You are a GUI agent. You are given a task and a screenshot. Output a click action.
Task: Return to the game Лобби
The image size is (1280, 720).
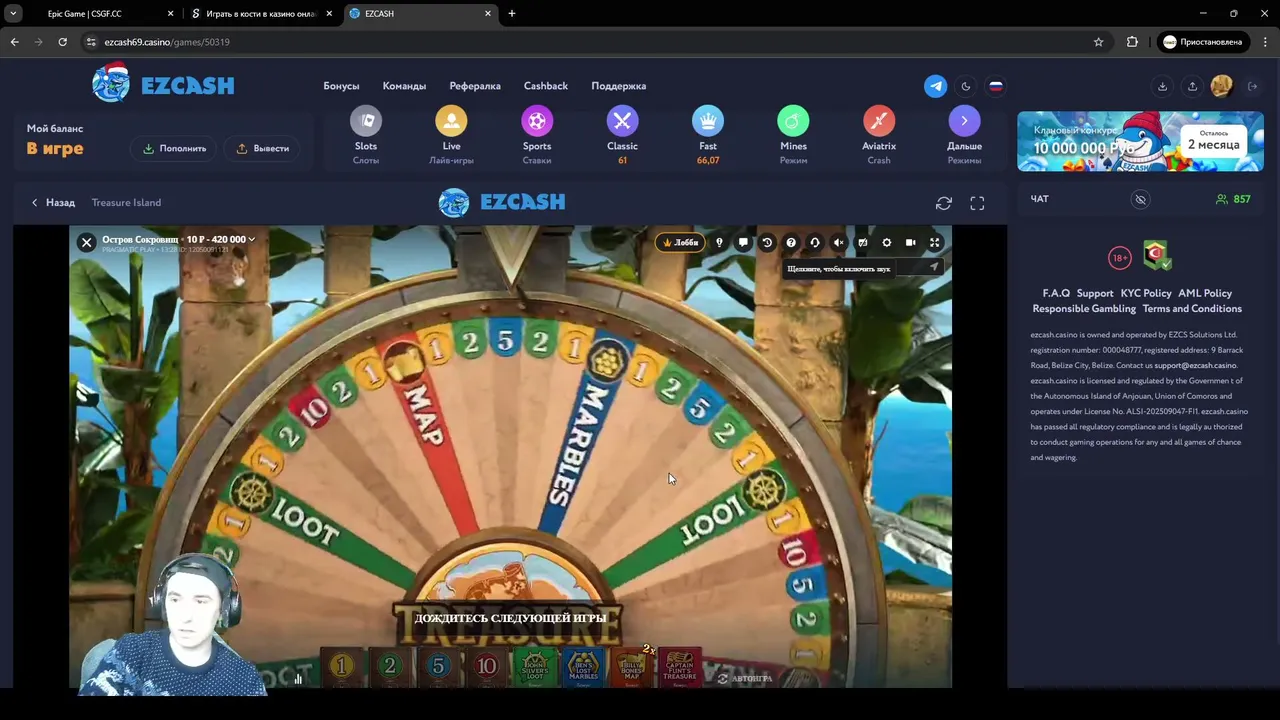(x=680, y=242)
